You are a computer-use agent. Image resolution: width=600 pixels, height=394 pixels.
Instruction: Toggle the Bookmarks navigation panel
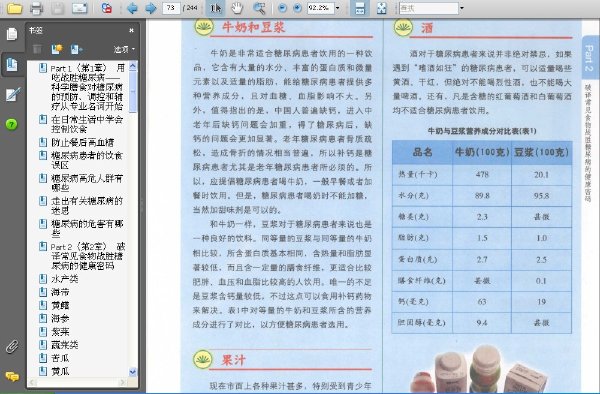point(12,64)
